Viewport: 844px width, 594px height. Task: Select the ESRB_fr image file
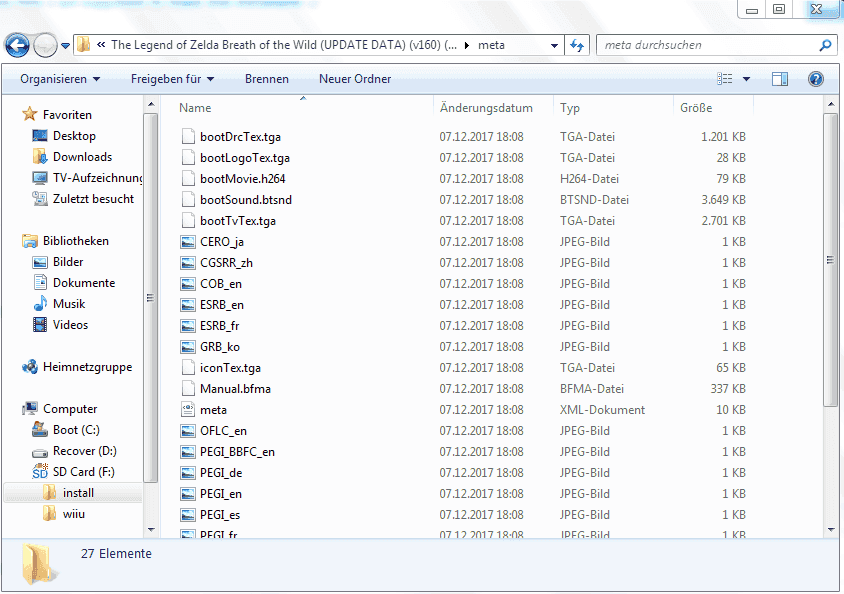click(219, 326)
